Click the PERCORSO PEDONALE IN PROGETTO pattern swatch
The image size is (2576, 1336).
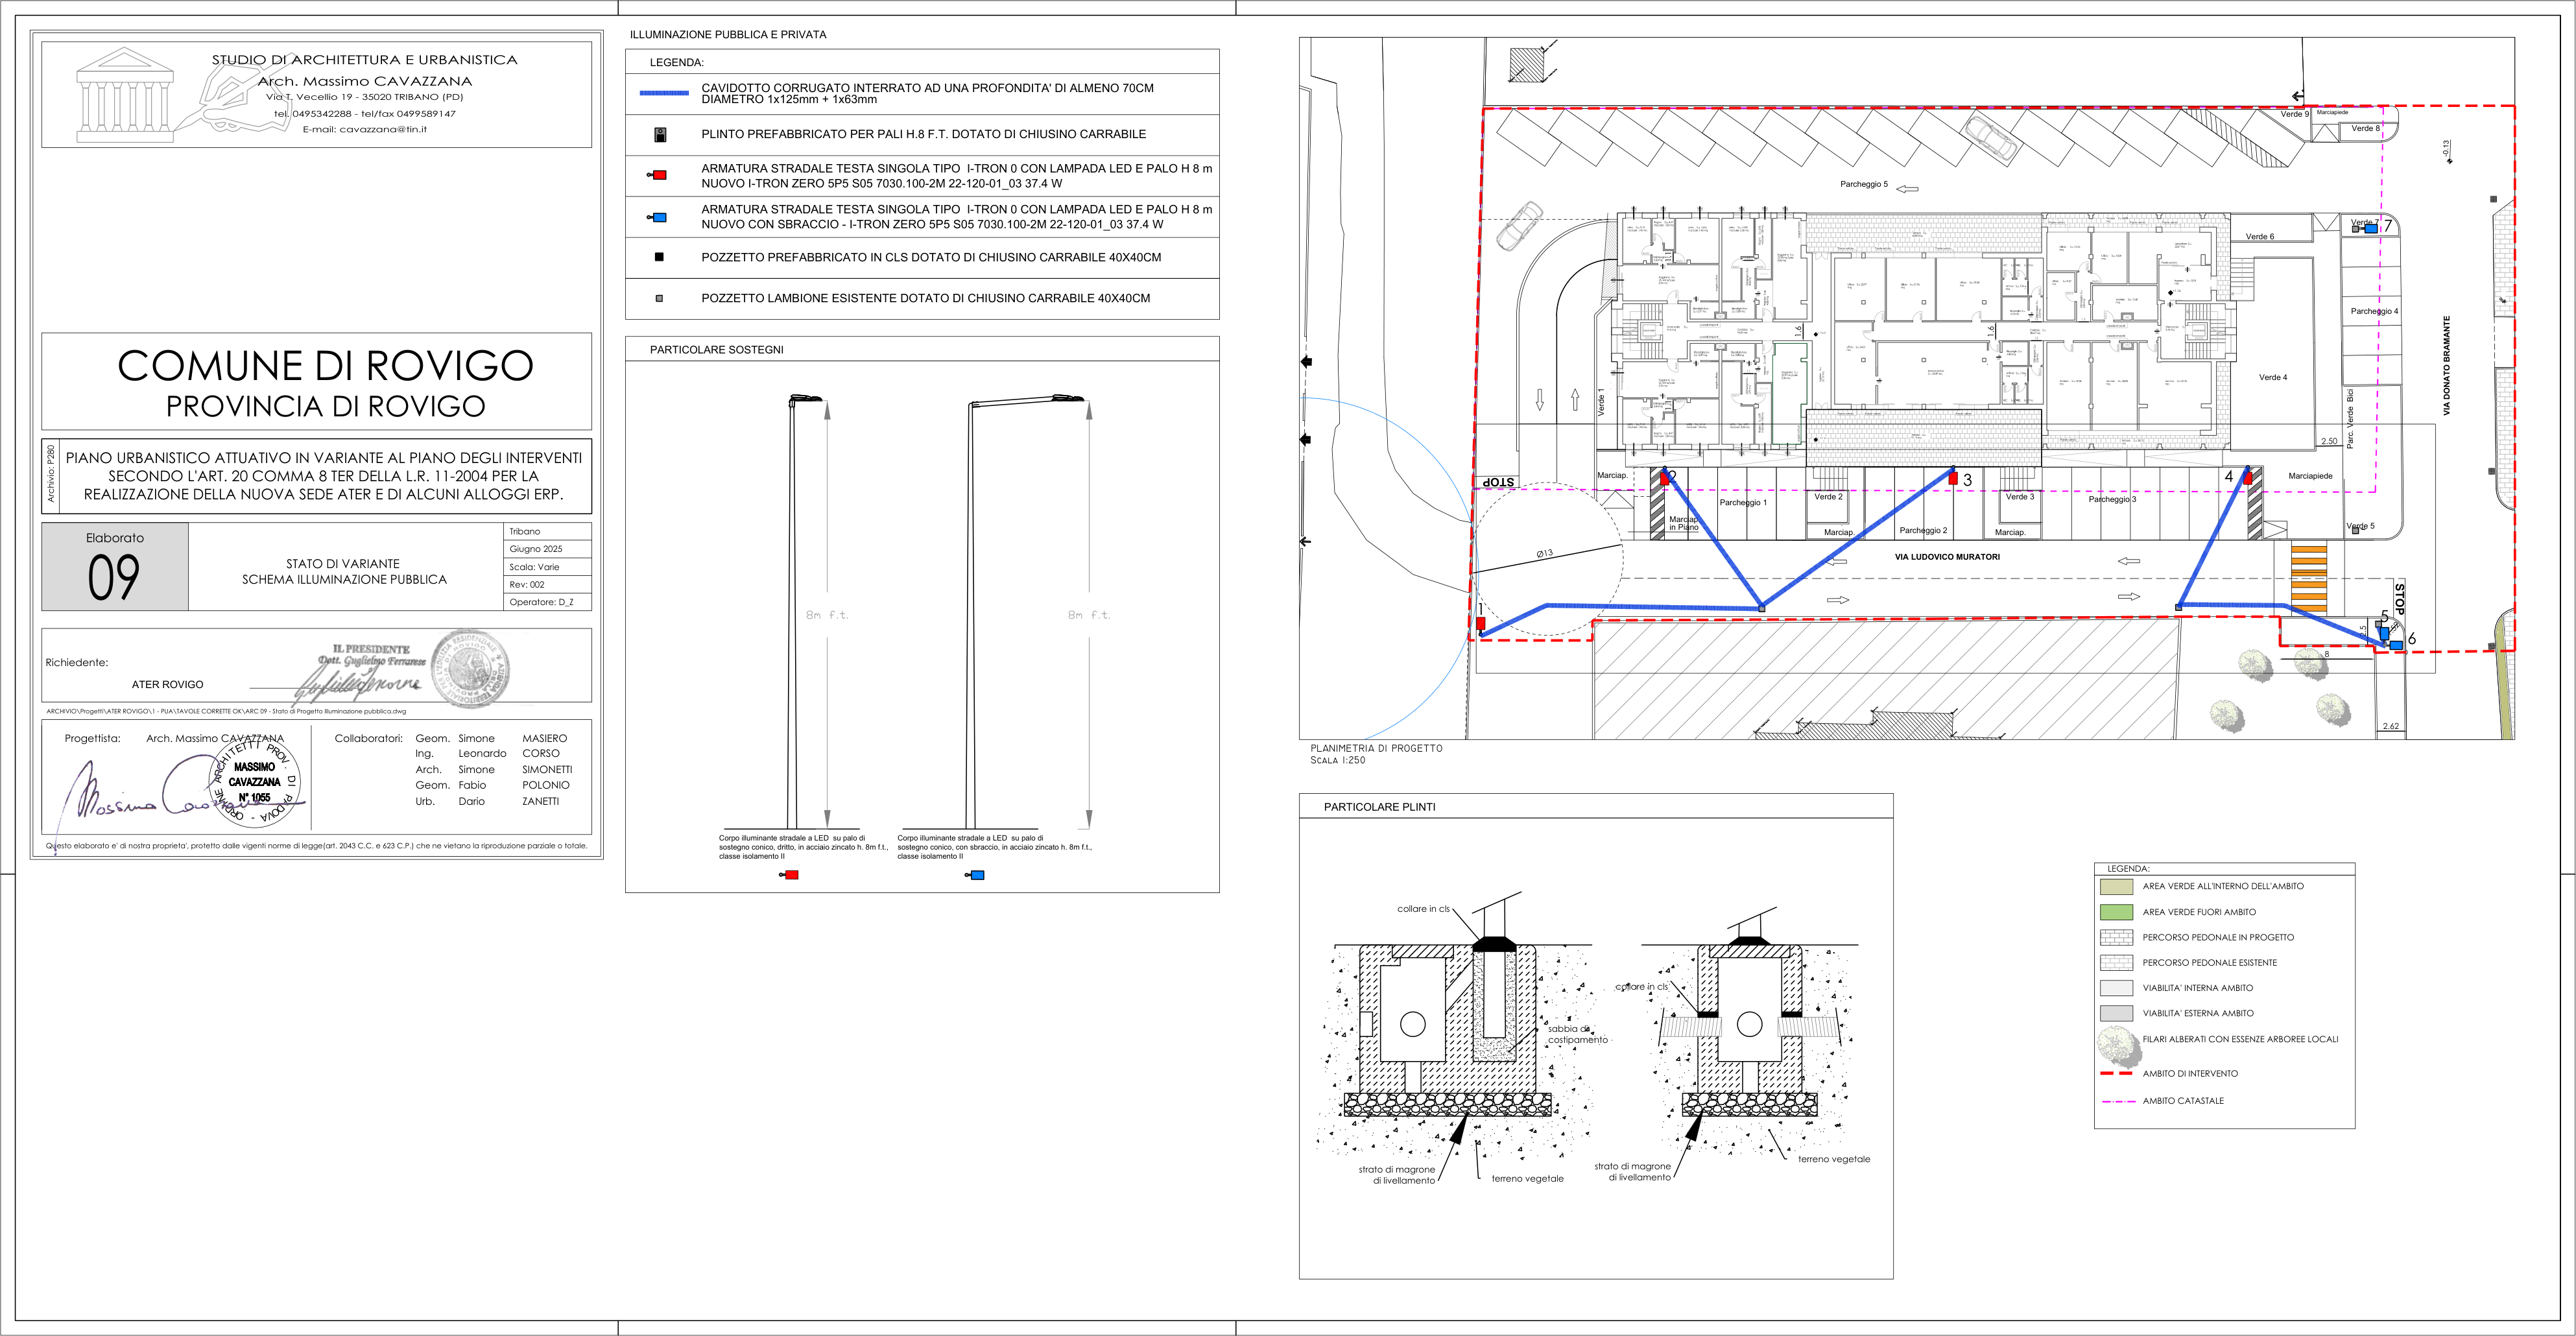[x=2117, y=937]
